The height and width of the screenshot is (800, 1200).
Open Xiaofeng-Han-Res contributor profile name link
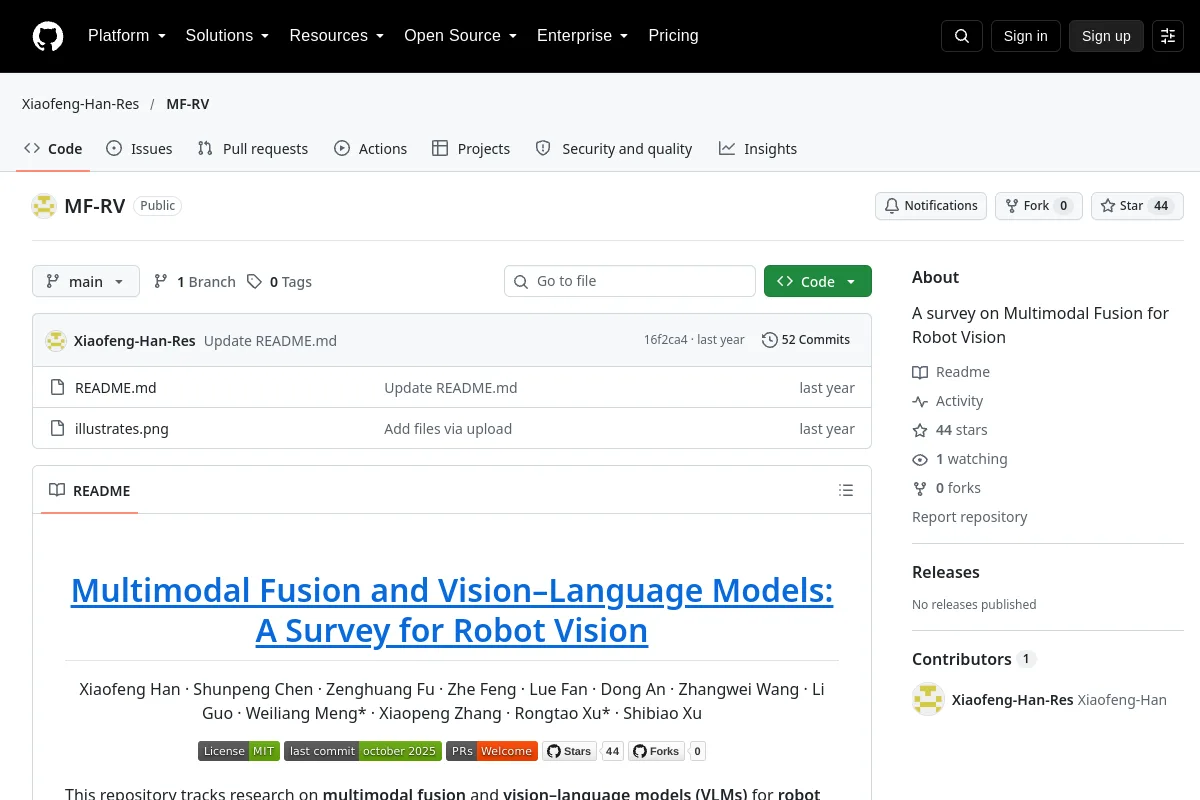(1013, 700)
